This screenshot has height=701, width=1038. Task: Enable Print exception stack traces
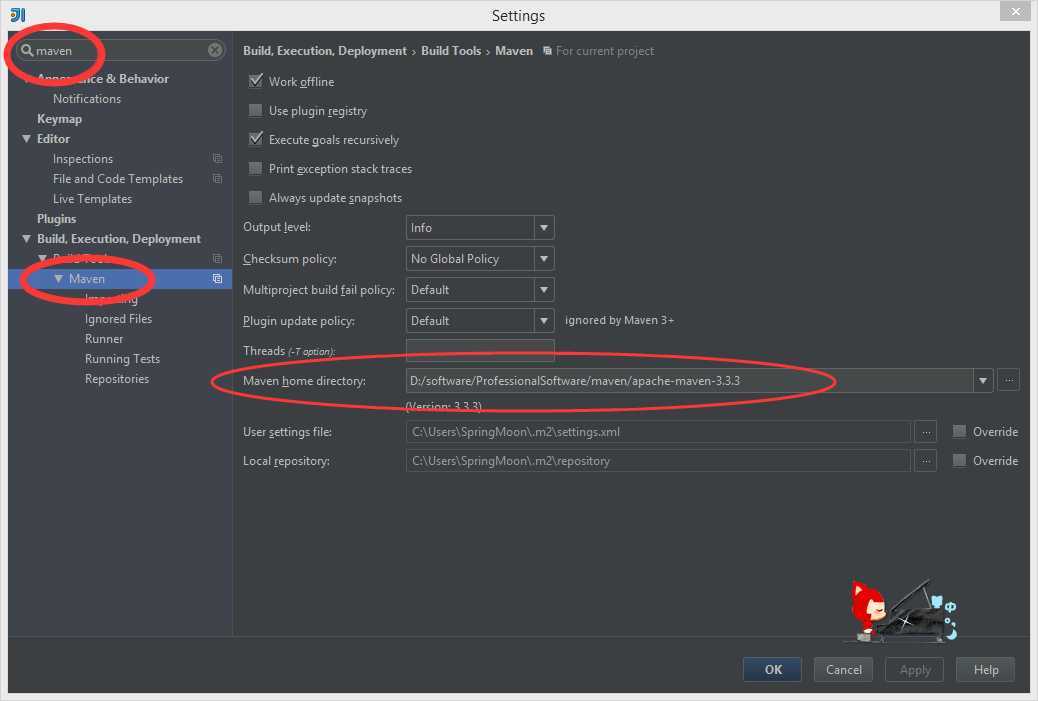pos(256,168)
